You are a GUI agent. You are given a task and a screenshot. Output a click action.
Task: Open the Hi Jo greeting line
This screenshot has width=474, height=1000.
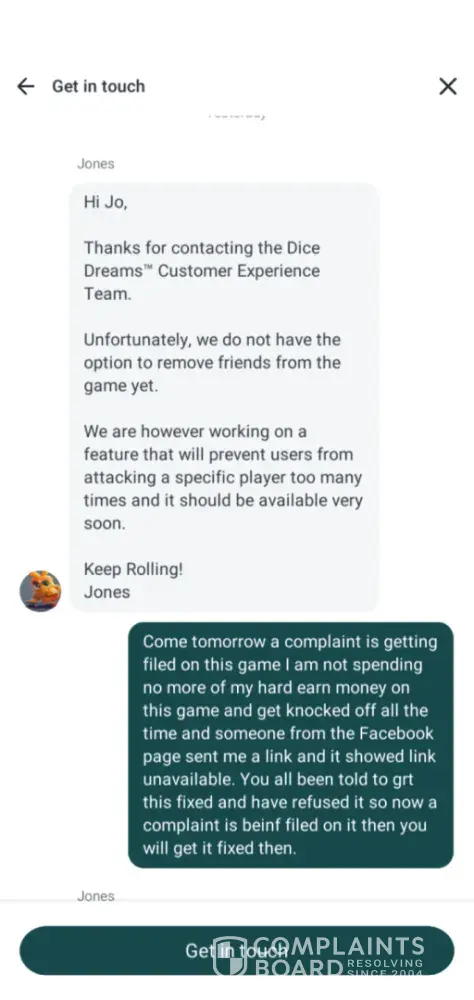106,202
